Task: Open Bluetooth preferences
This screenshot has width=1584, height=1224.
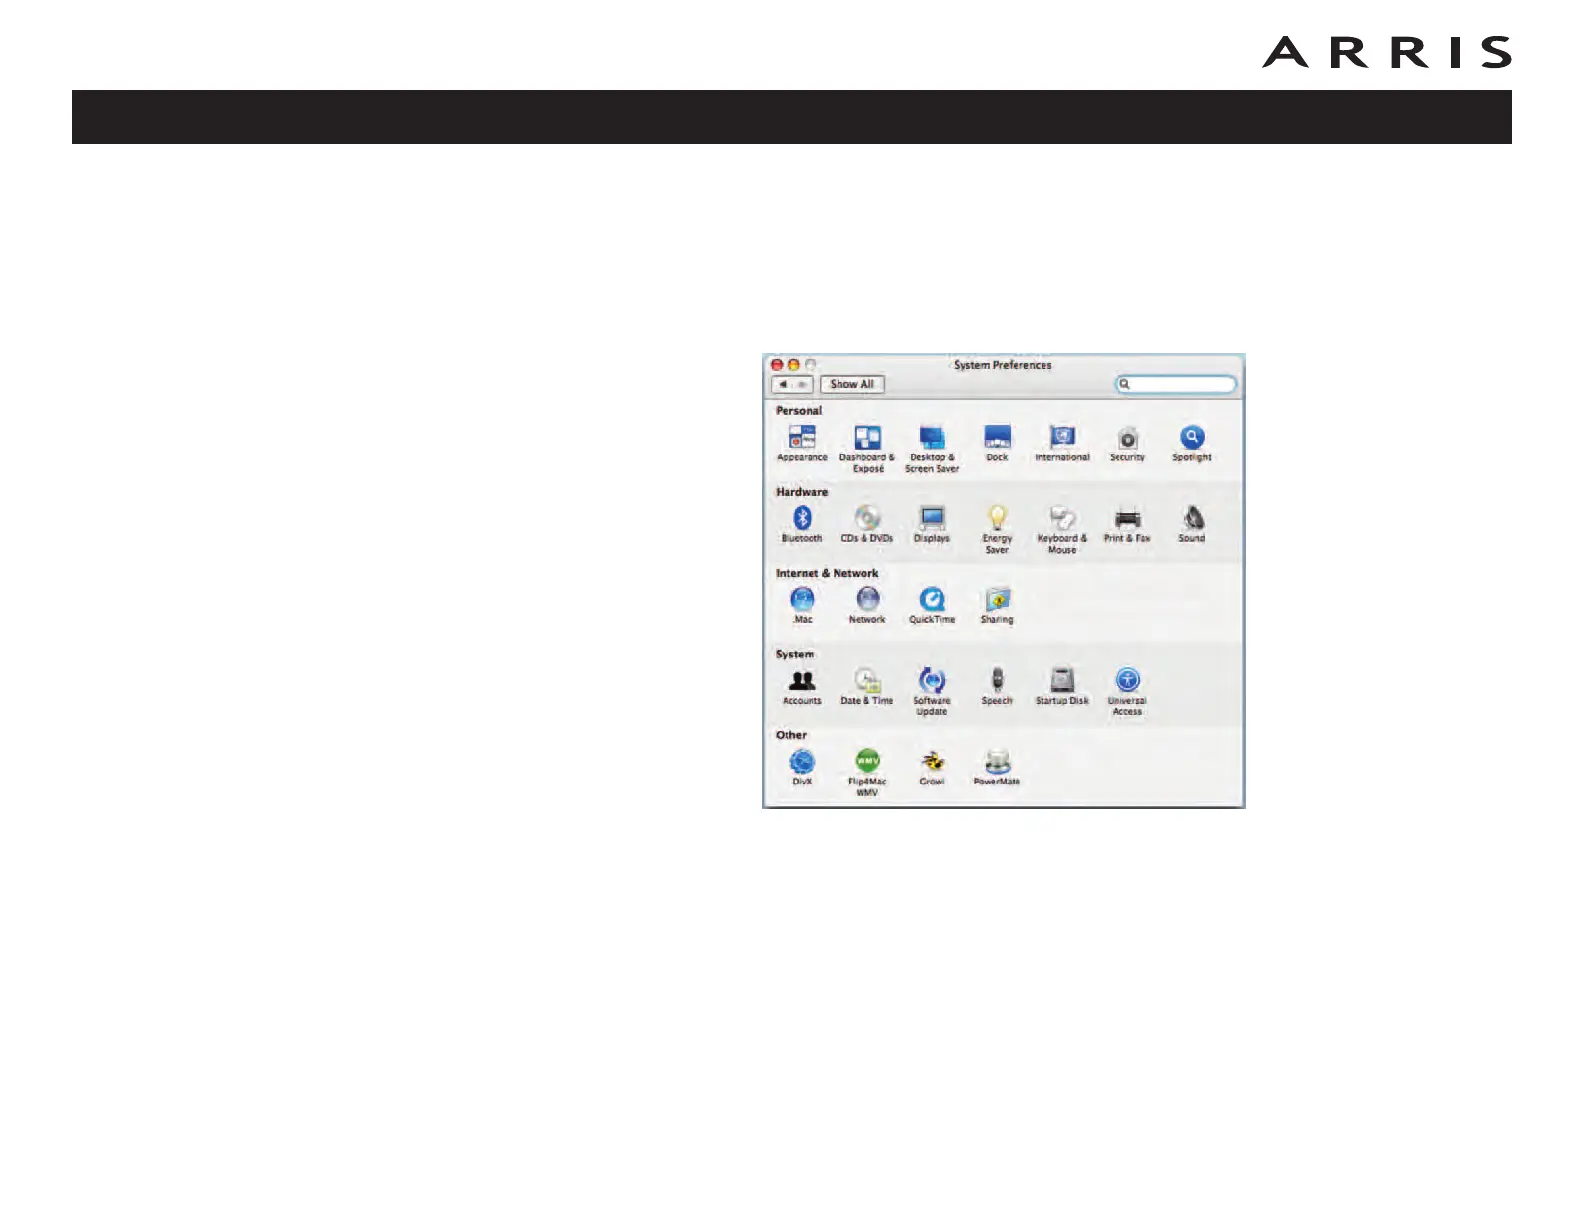Action: (x=802, y=524)
